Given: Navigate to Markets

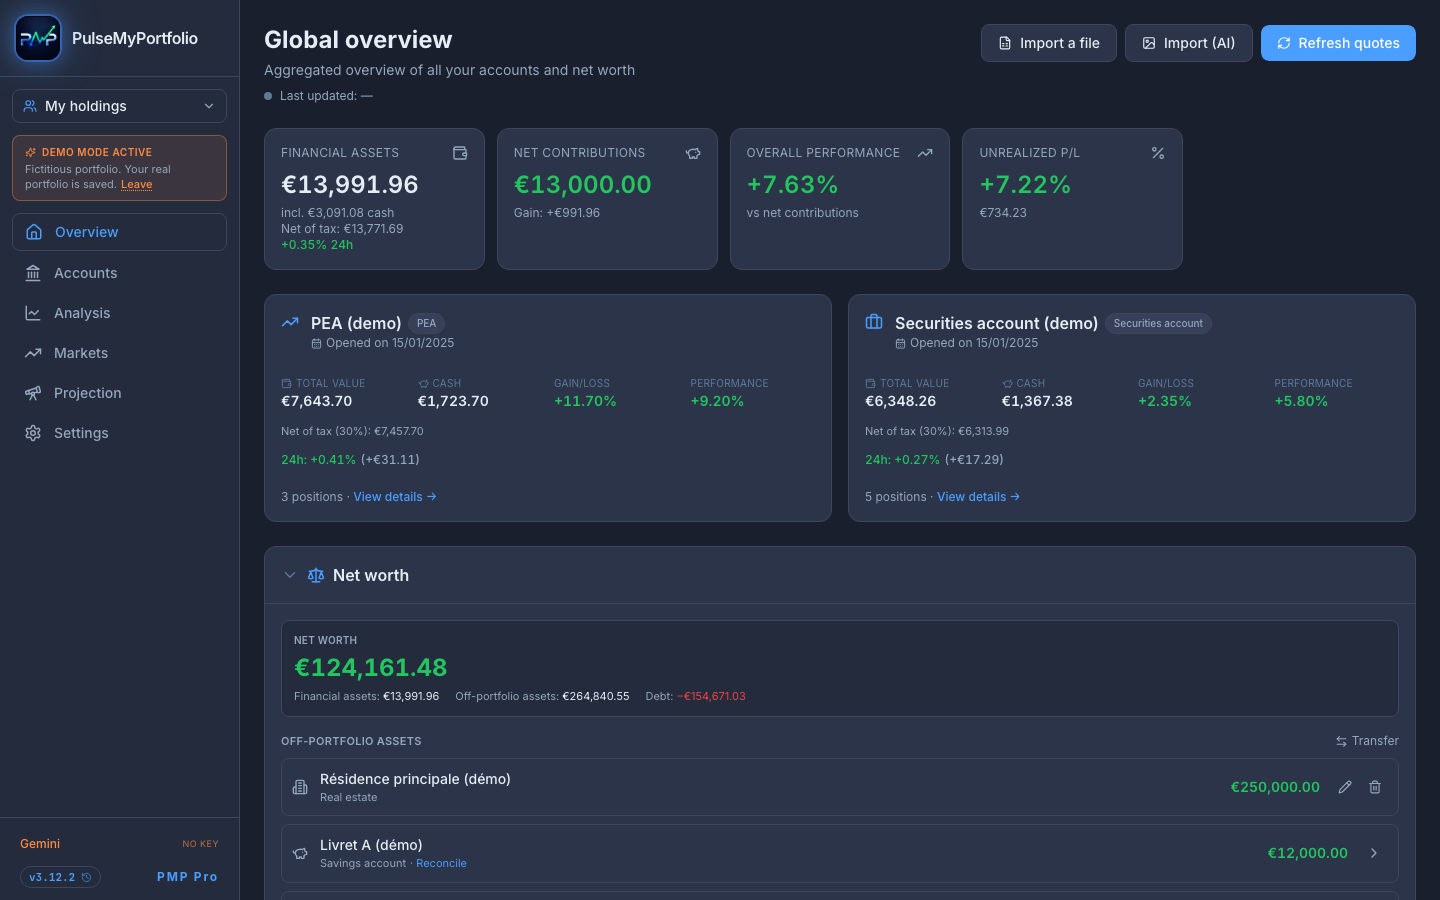Looking at the screenshot, I should click(119, 353).
